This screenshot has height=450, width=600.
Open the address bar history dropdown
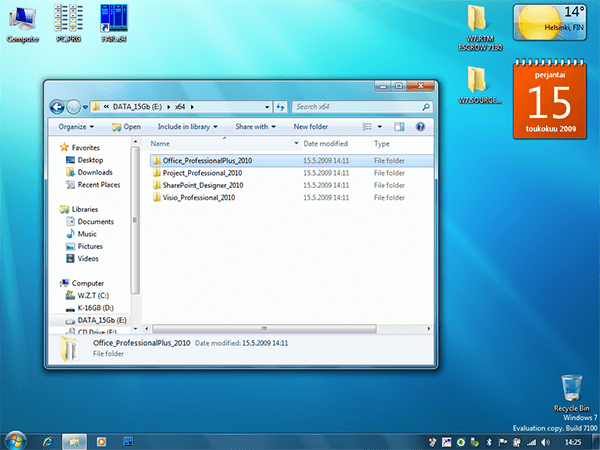coord(267,107)
